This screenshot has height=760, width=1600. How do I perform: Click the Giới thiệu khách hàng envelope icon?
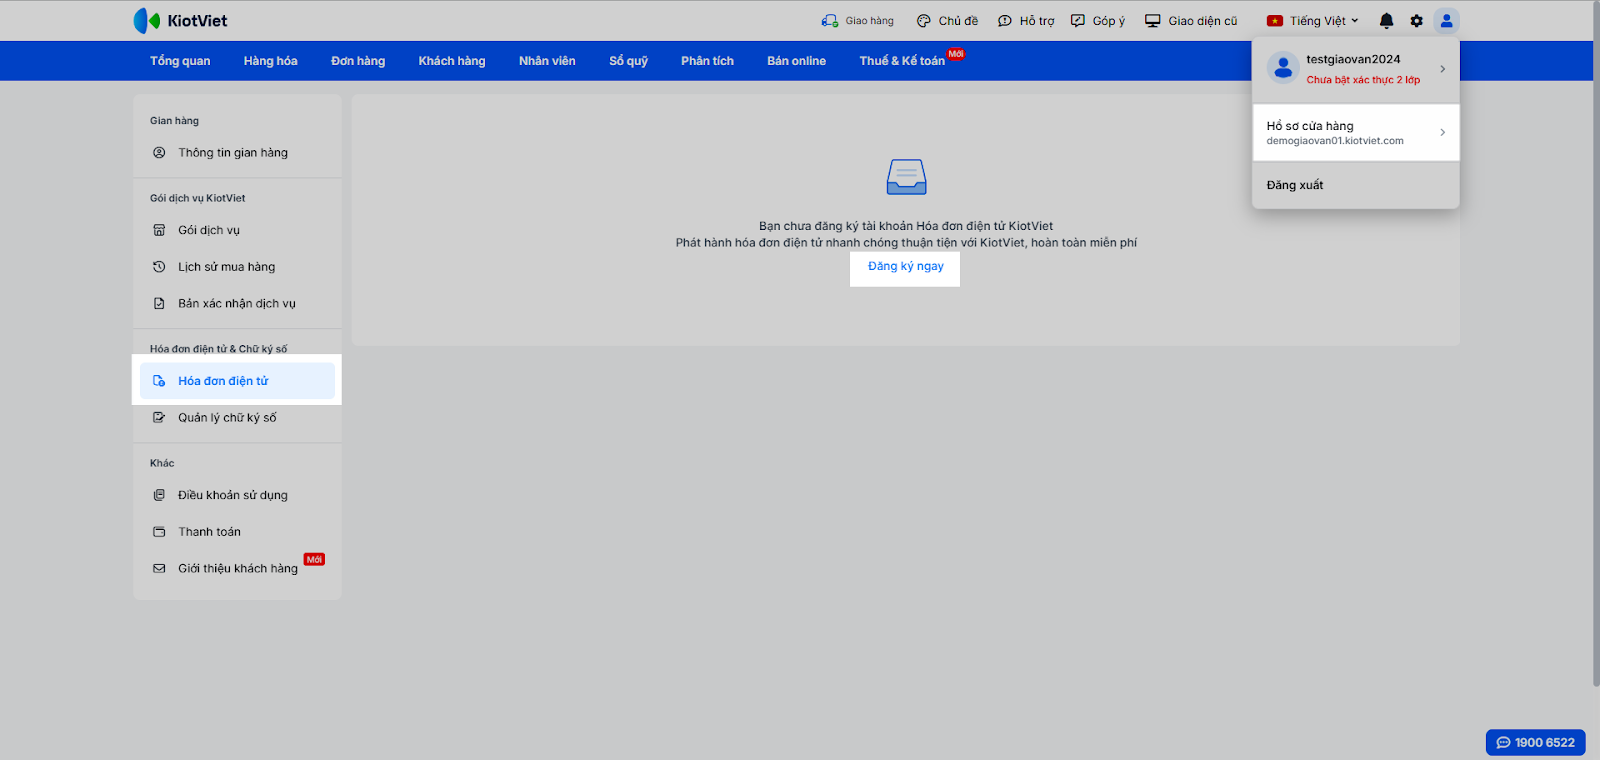click(159, 569)
